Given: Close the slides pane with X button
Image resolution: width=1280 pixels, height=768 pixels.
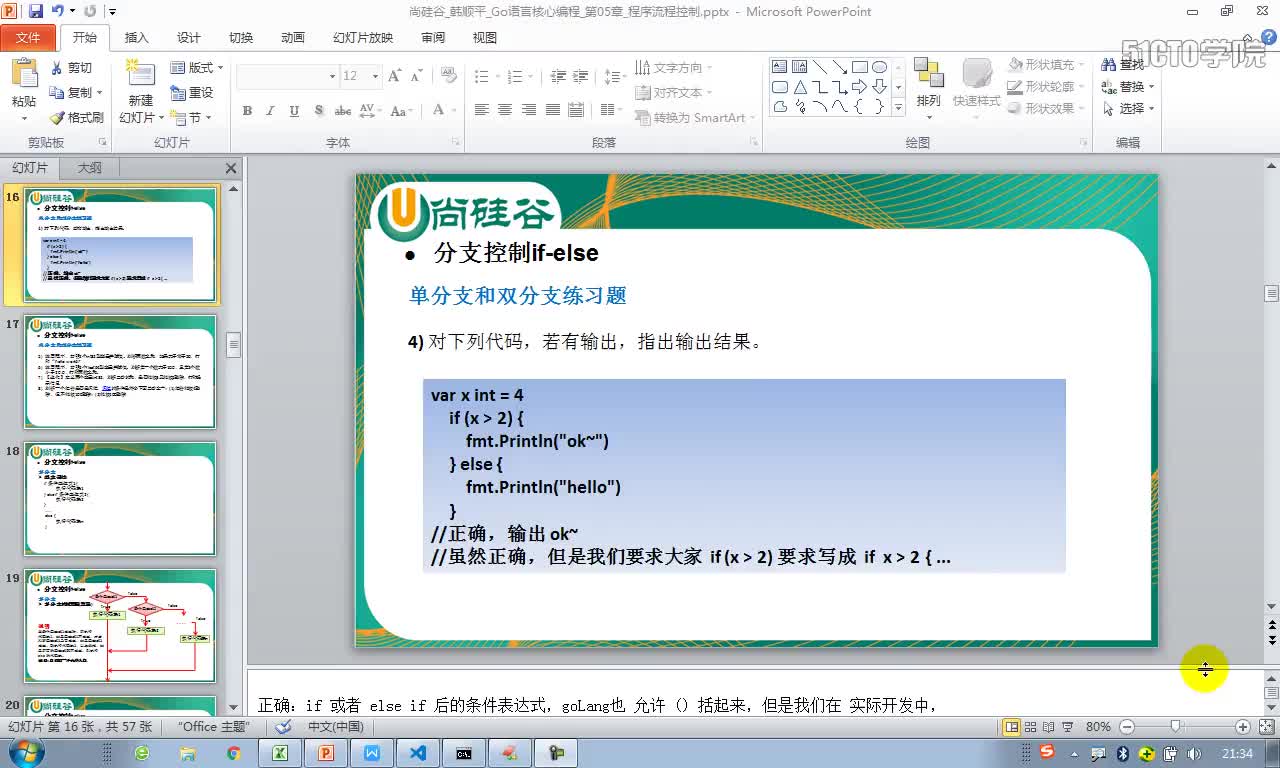Looking at the screenshot, I should pyautogui.click(x=231, y=168).
